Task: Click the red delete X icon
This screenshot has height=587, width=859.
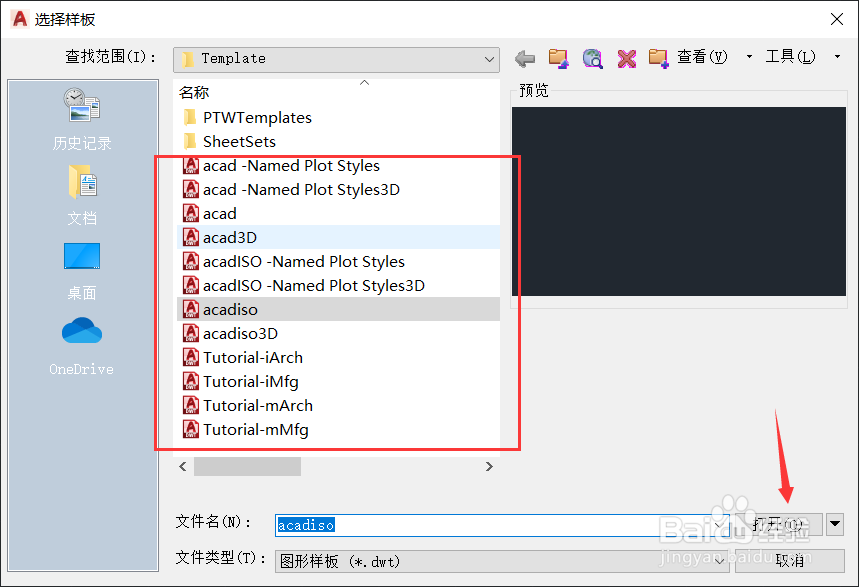Action: [x=626, y=58]
